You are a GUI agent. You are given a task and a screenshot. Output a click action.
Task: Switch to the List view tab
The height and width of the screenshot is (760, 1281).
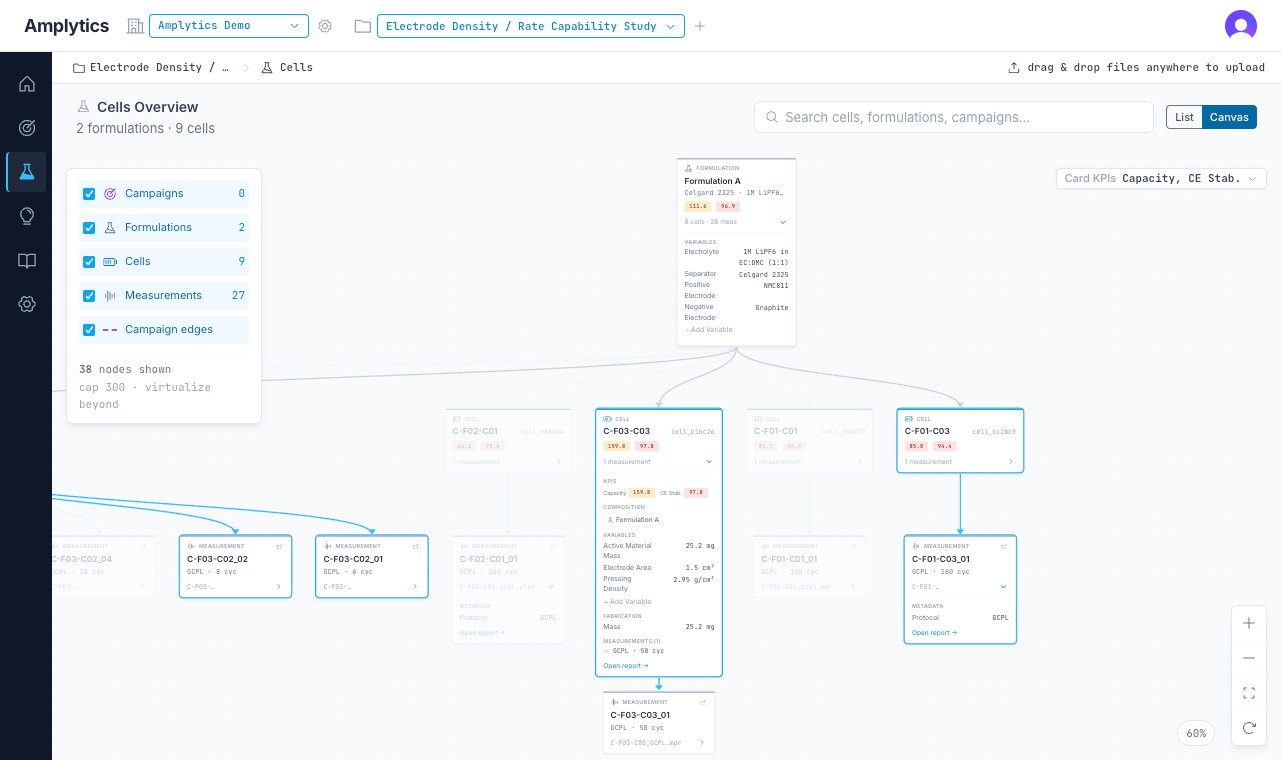click(1184, 117)
